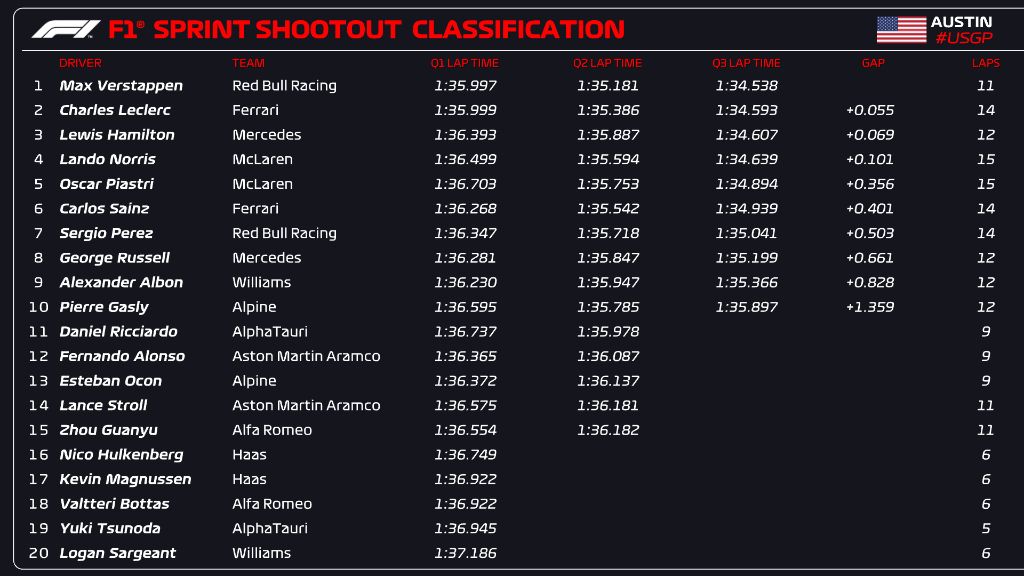1024x576 pixels.
Task: Click the Q3 LAP TIME column header
Action: point(746,63)
